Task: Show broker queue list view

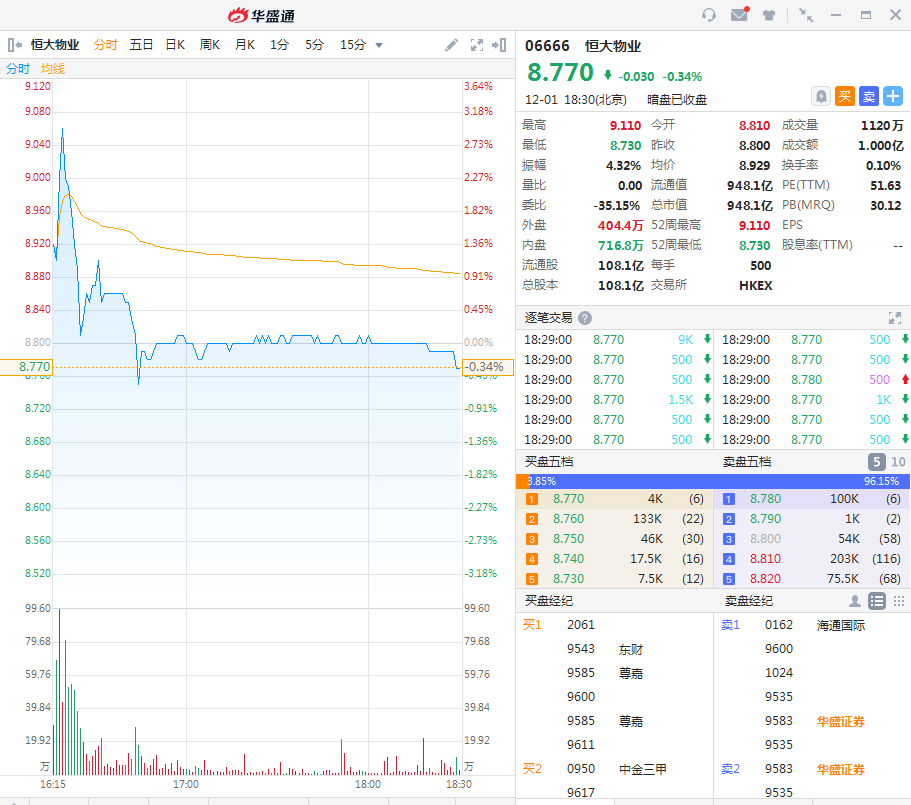Action: [x=877, y=601]
